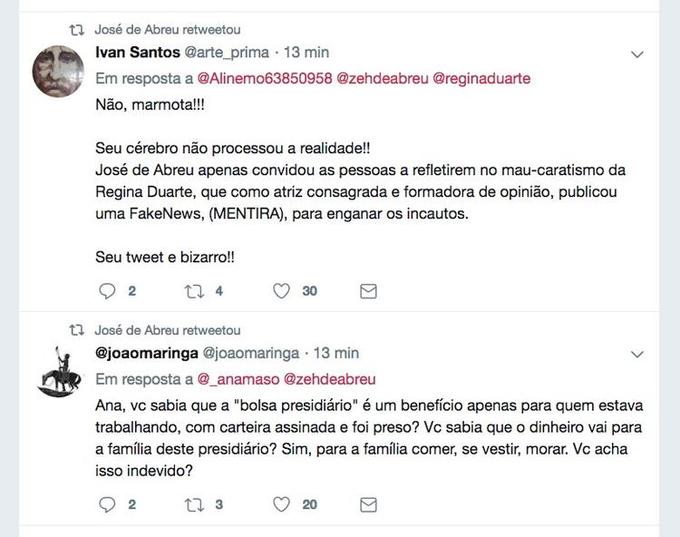This screenshot has width=680, height=537.
Task: Open the @Alinemo63850958 mention link
Action: click(267, 78)
